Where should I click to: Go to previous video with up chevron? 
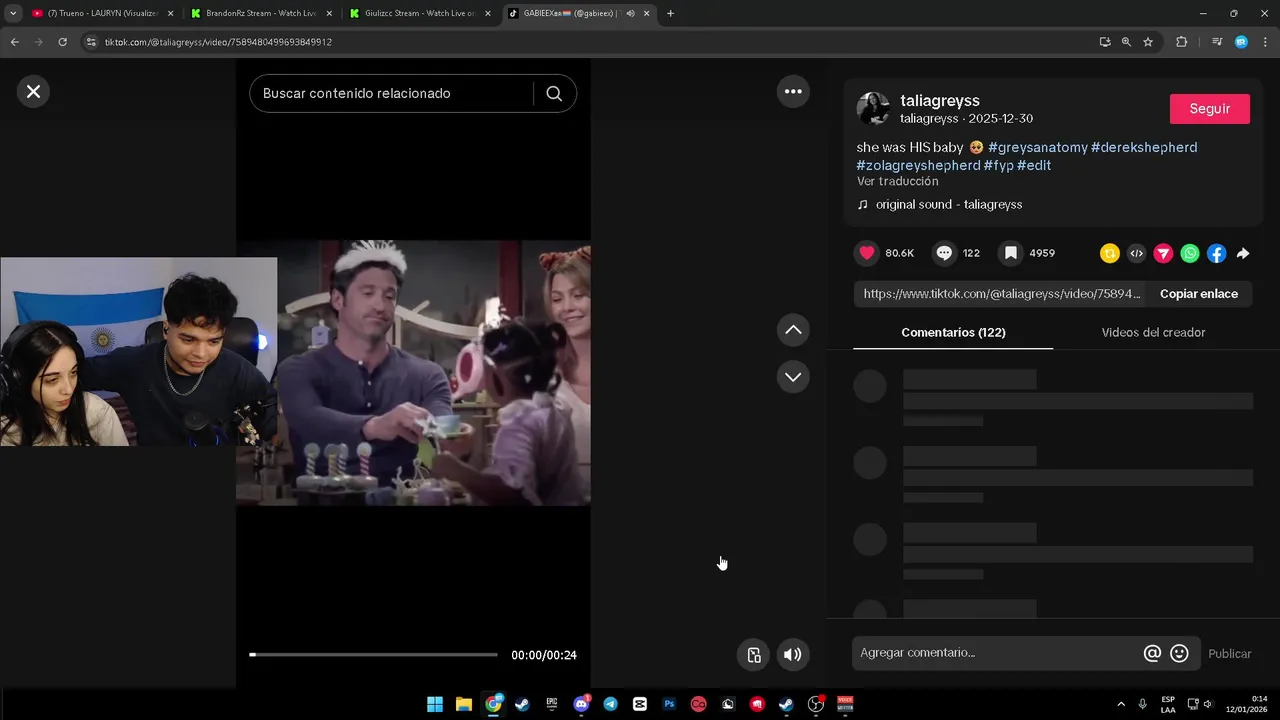[x=793, y=329]
